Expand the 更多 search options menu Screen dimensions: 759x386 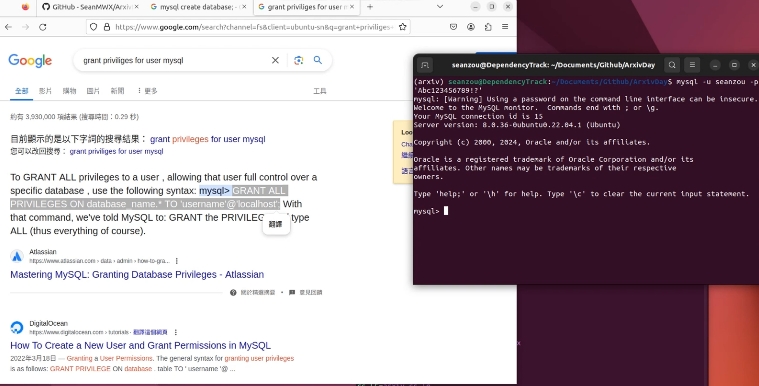tap(148, 91)
